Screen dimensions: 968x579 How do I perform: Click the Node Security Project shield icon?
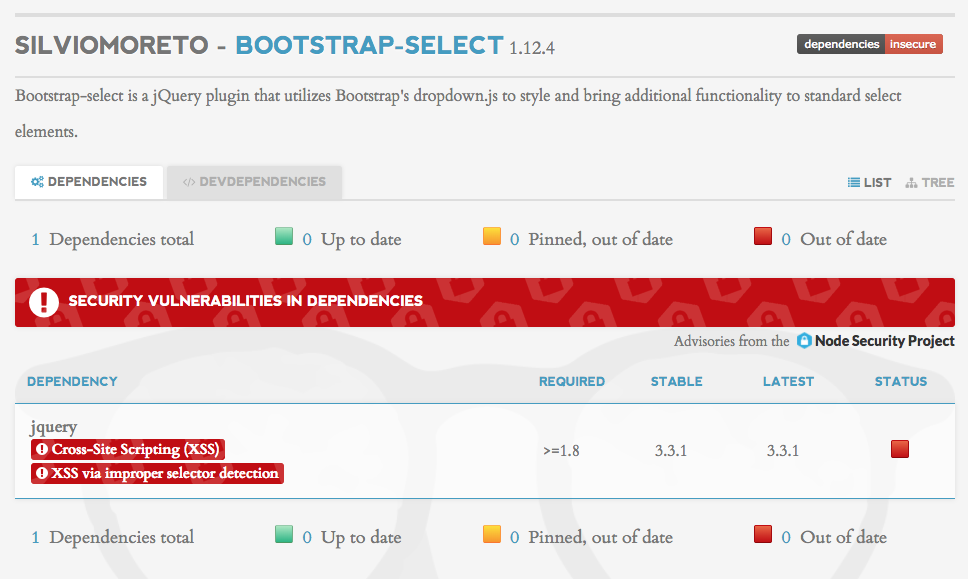click(x=804, y=341)
